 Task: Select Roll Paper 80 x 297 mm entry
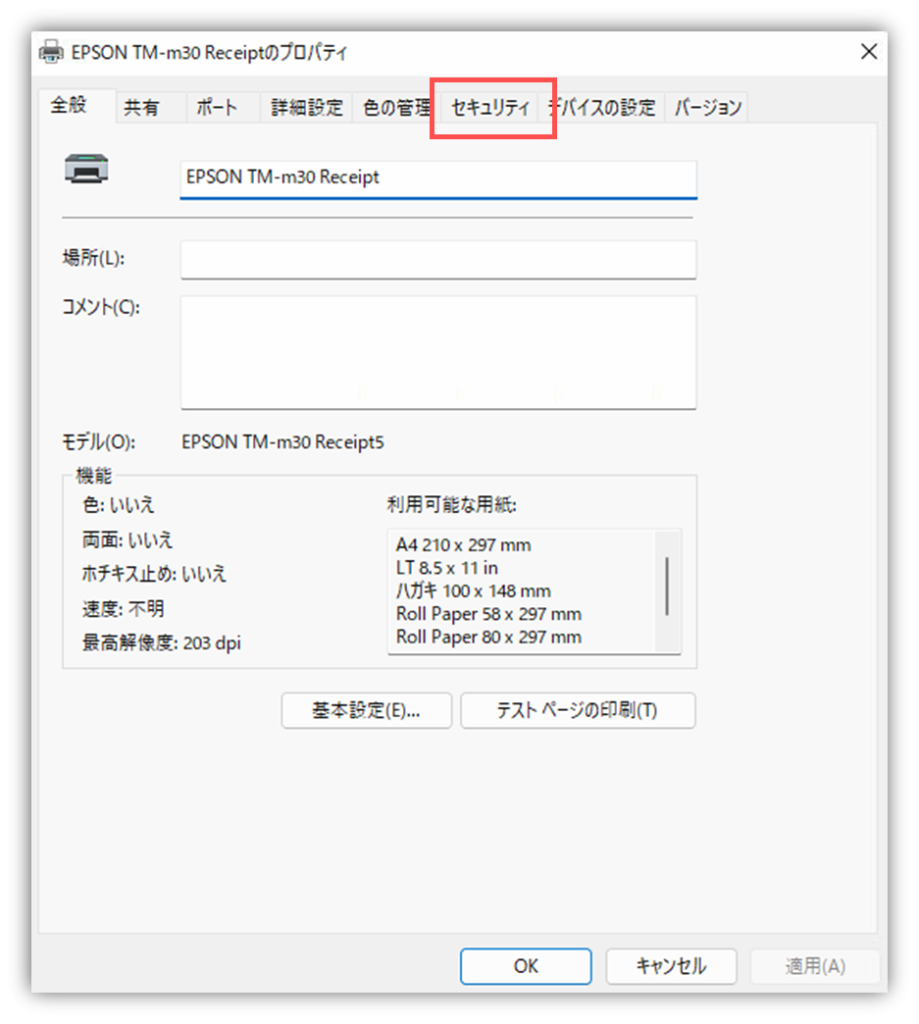pyautogui.click(x=489, y=637)
